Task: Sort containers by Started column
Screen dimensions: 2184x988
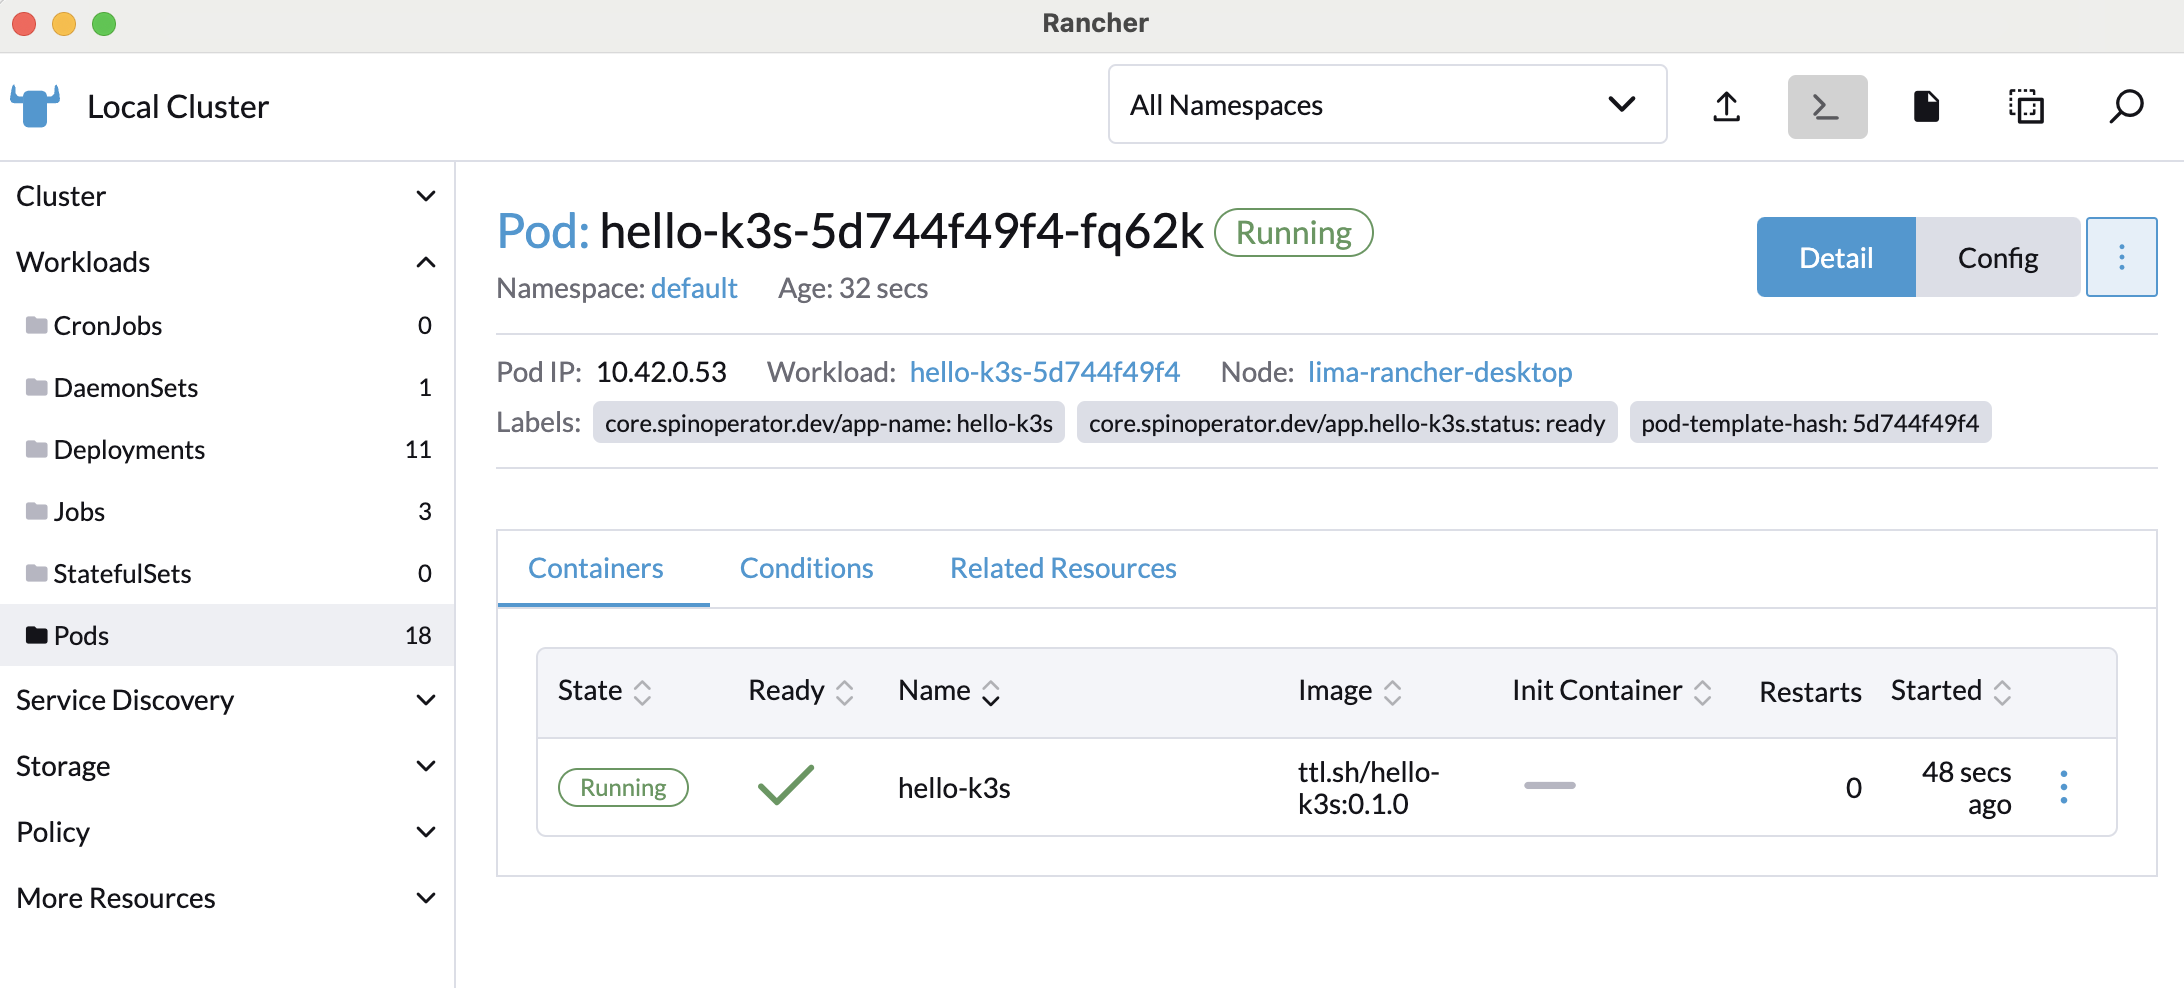Action: pos(1951,691)
